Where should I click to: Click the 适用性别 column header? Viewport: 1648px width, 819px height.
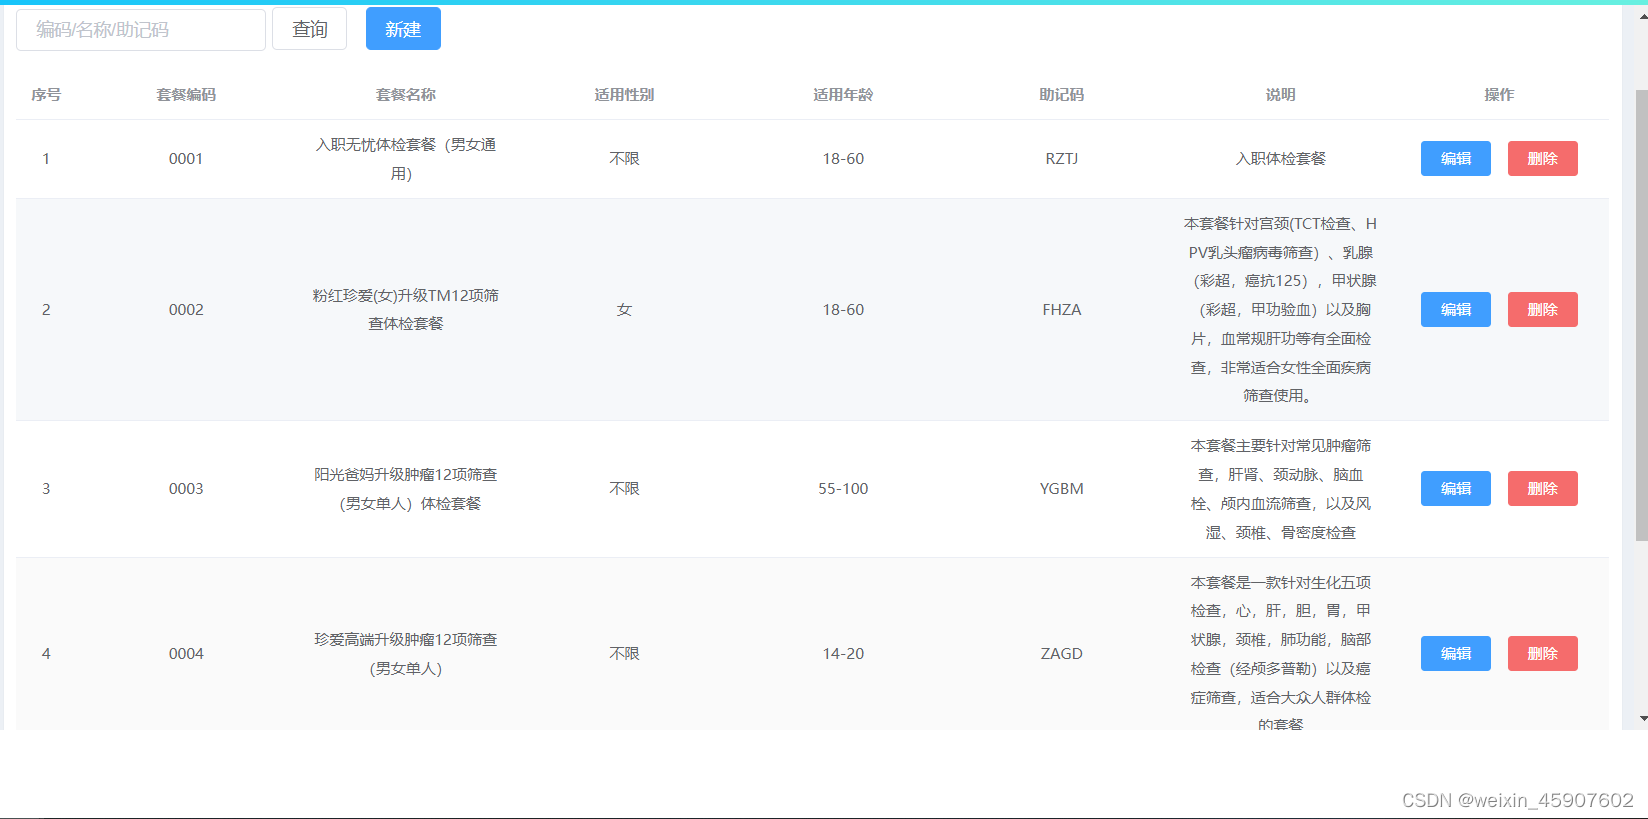coord(624,95)
